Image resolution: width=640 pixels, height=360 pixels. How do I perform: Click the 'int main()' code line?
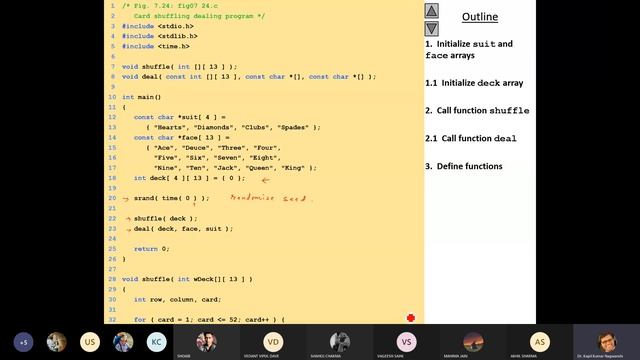pos(141,97)
